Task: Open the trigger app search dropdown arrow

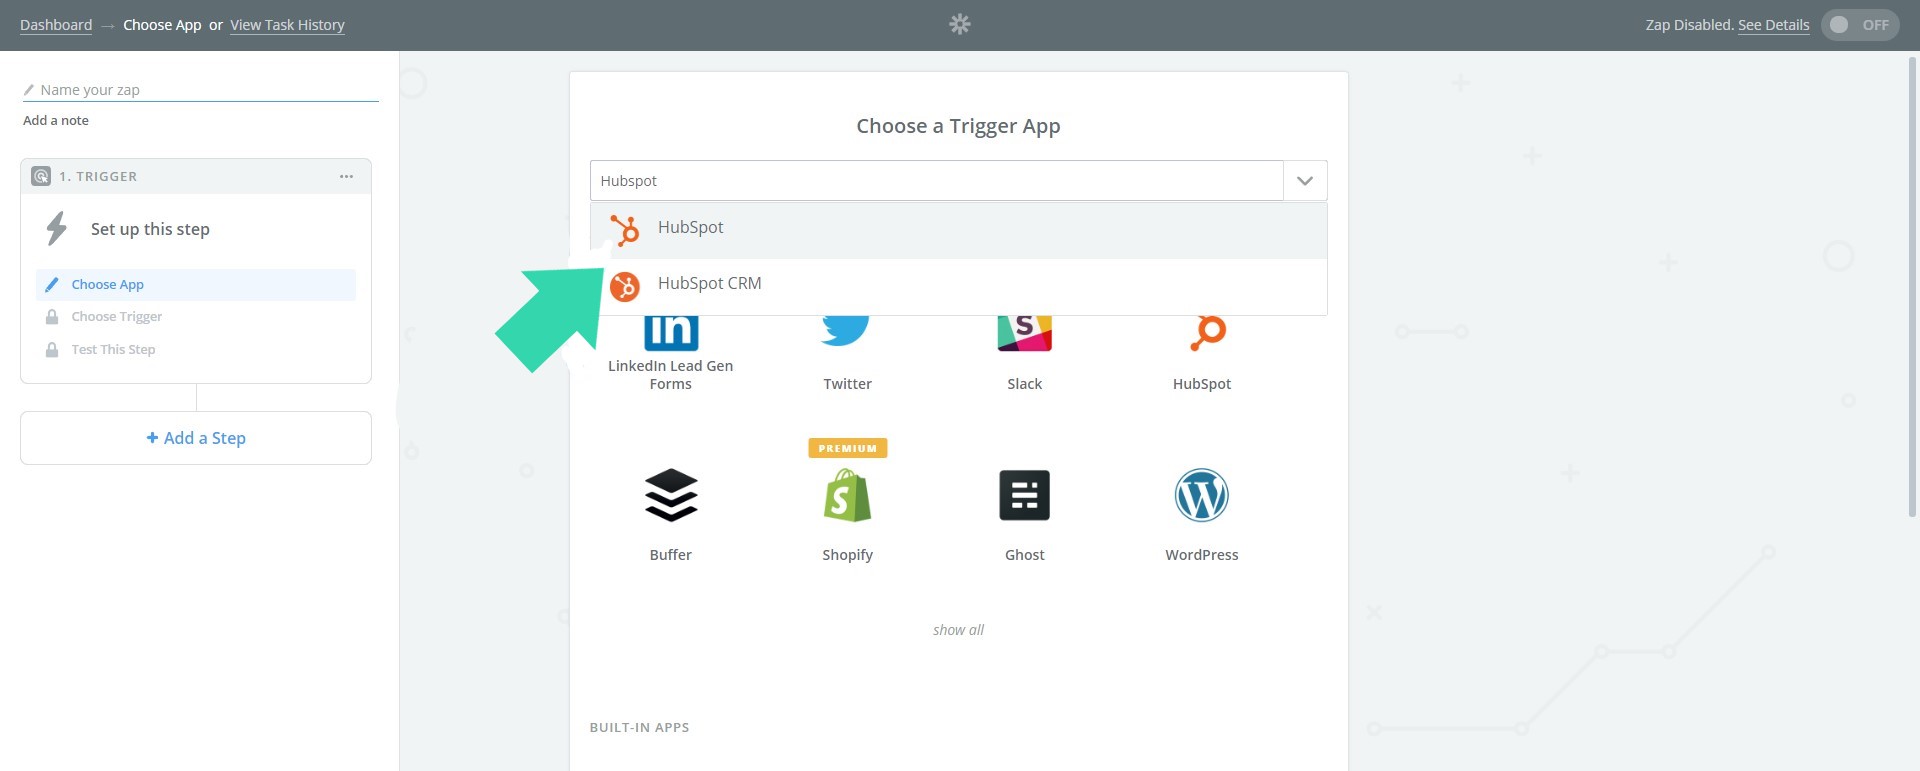Action: 1304,181
